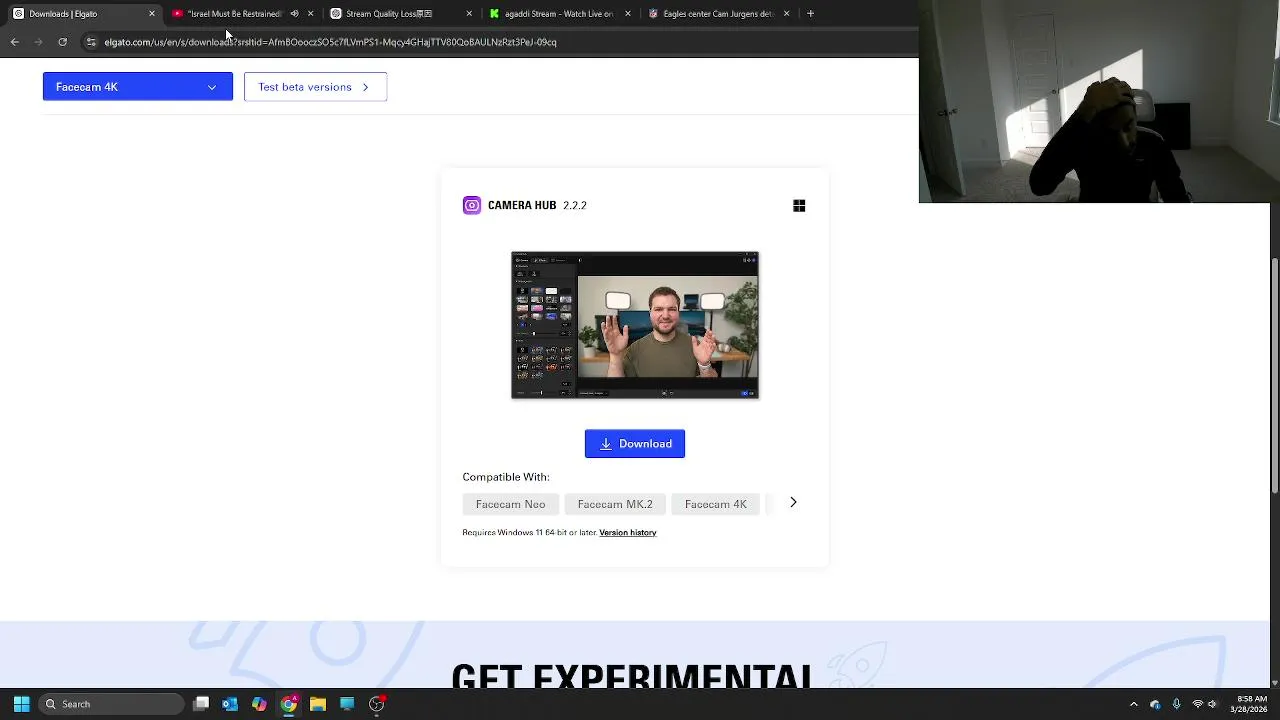Open the Camera Hub preview thumbnail
This screenshot has width=1280, height=720.
pyautogui.click(x=635, y=325)
